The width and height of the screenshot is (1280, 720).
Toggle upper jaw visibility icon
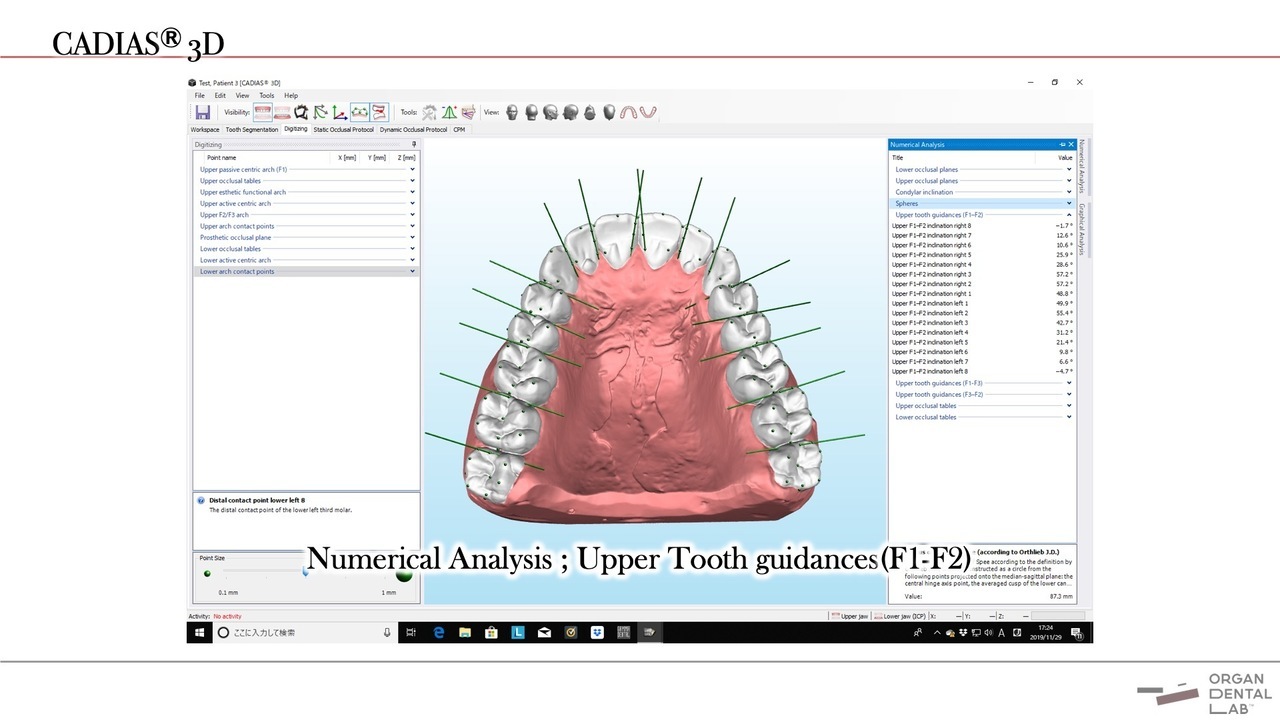(x=263, y=113)
